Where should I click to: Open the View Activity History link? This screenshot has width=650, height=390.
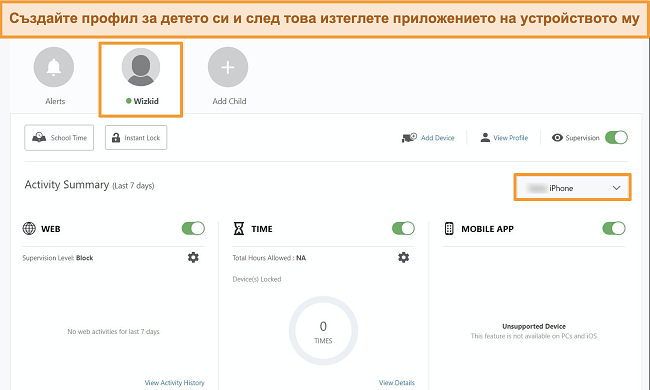tap(175, 383)
